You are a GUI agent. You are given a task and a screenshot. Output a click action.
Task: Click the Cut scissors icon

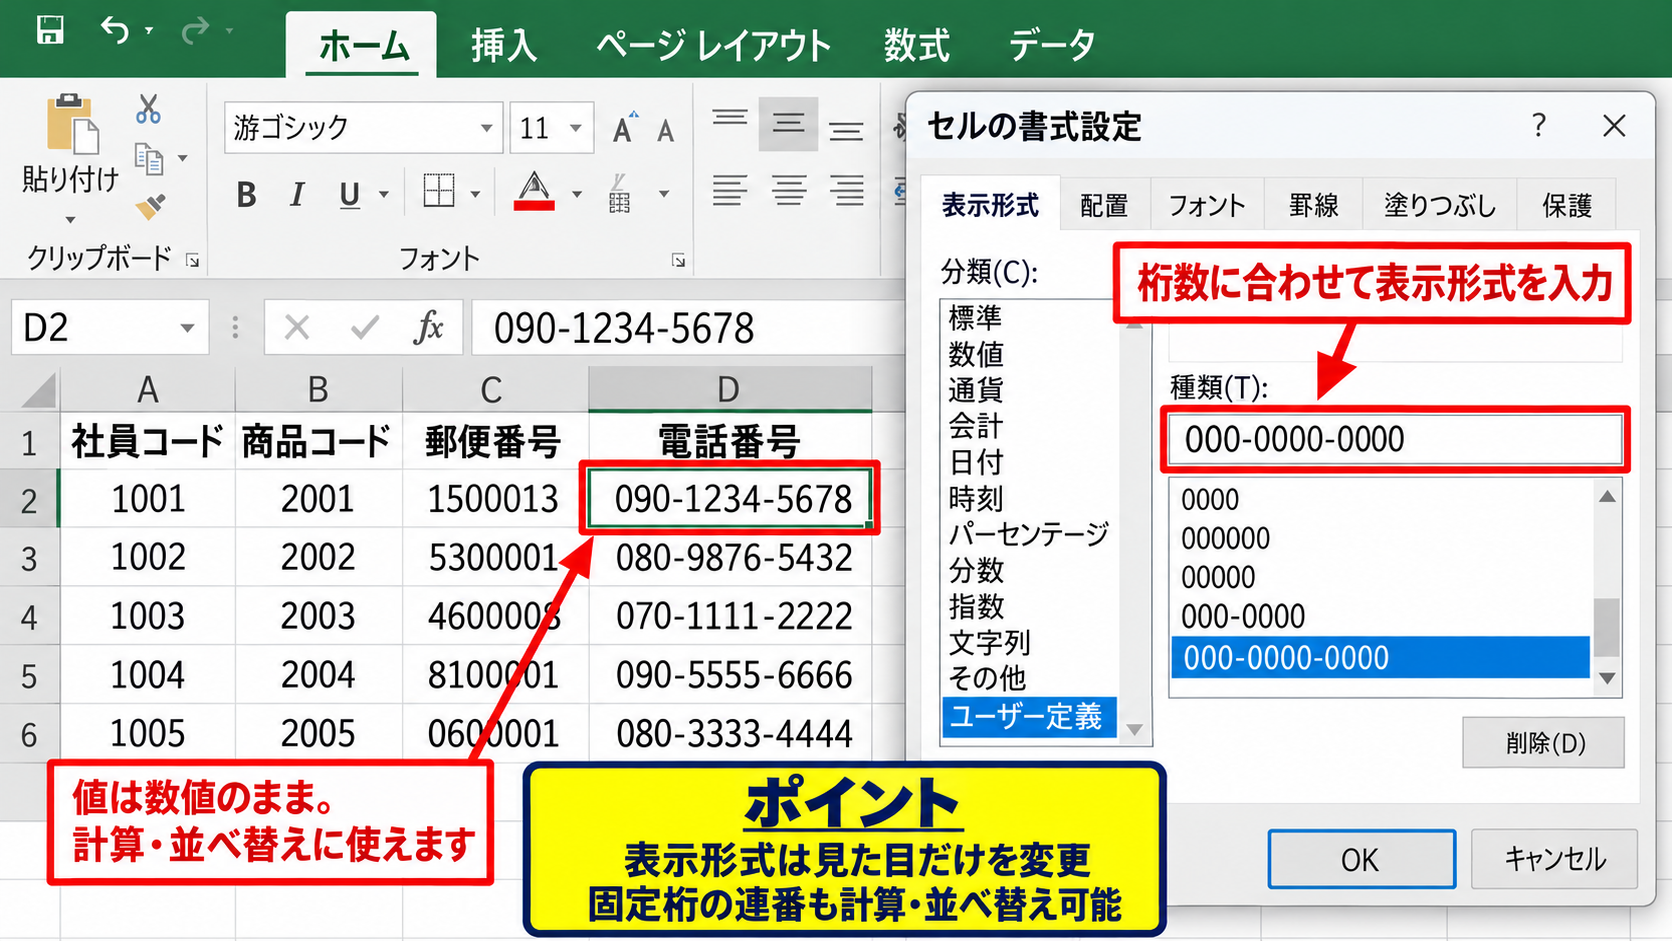[148, 109]
